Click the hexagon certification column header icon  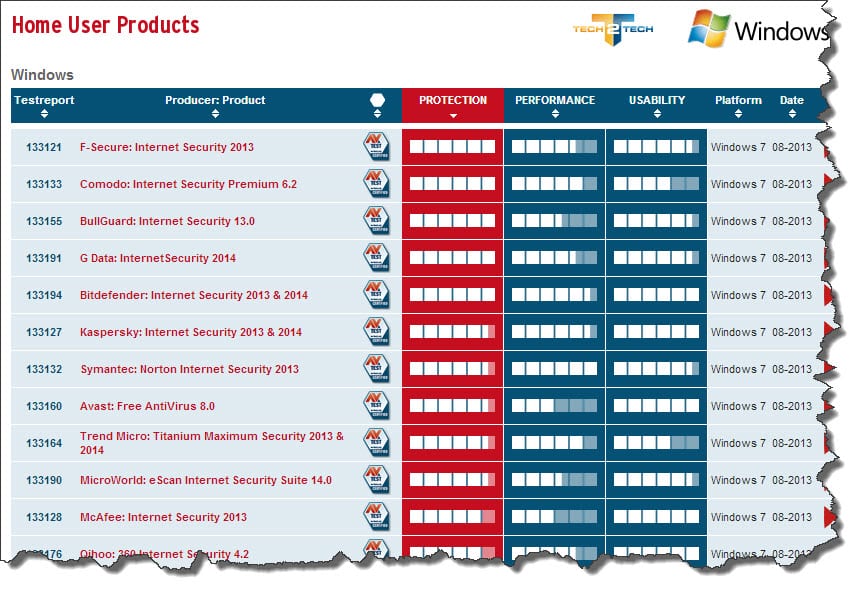(377, 100)
